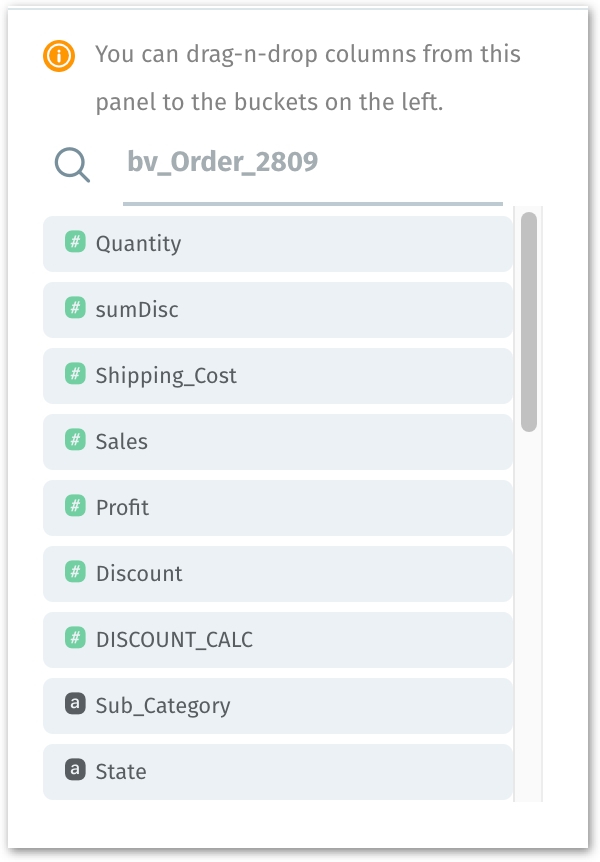Click the column list scrollbar thumb
Viewport: 600px width, 862px height.
(529, 322)
